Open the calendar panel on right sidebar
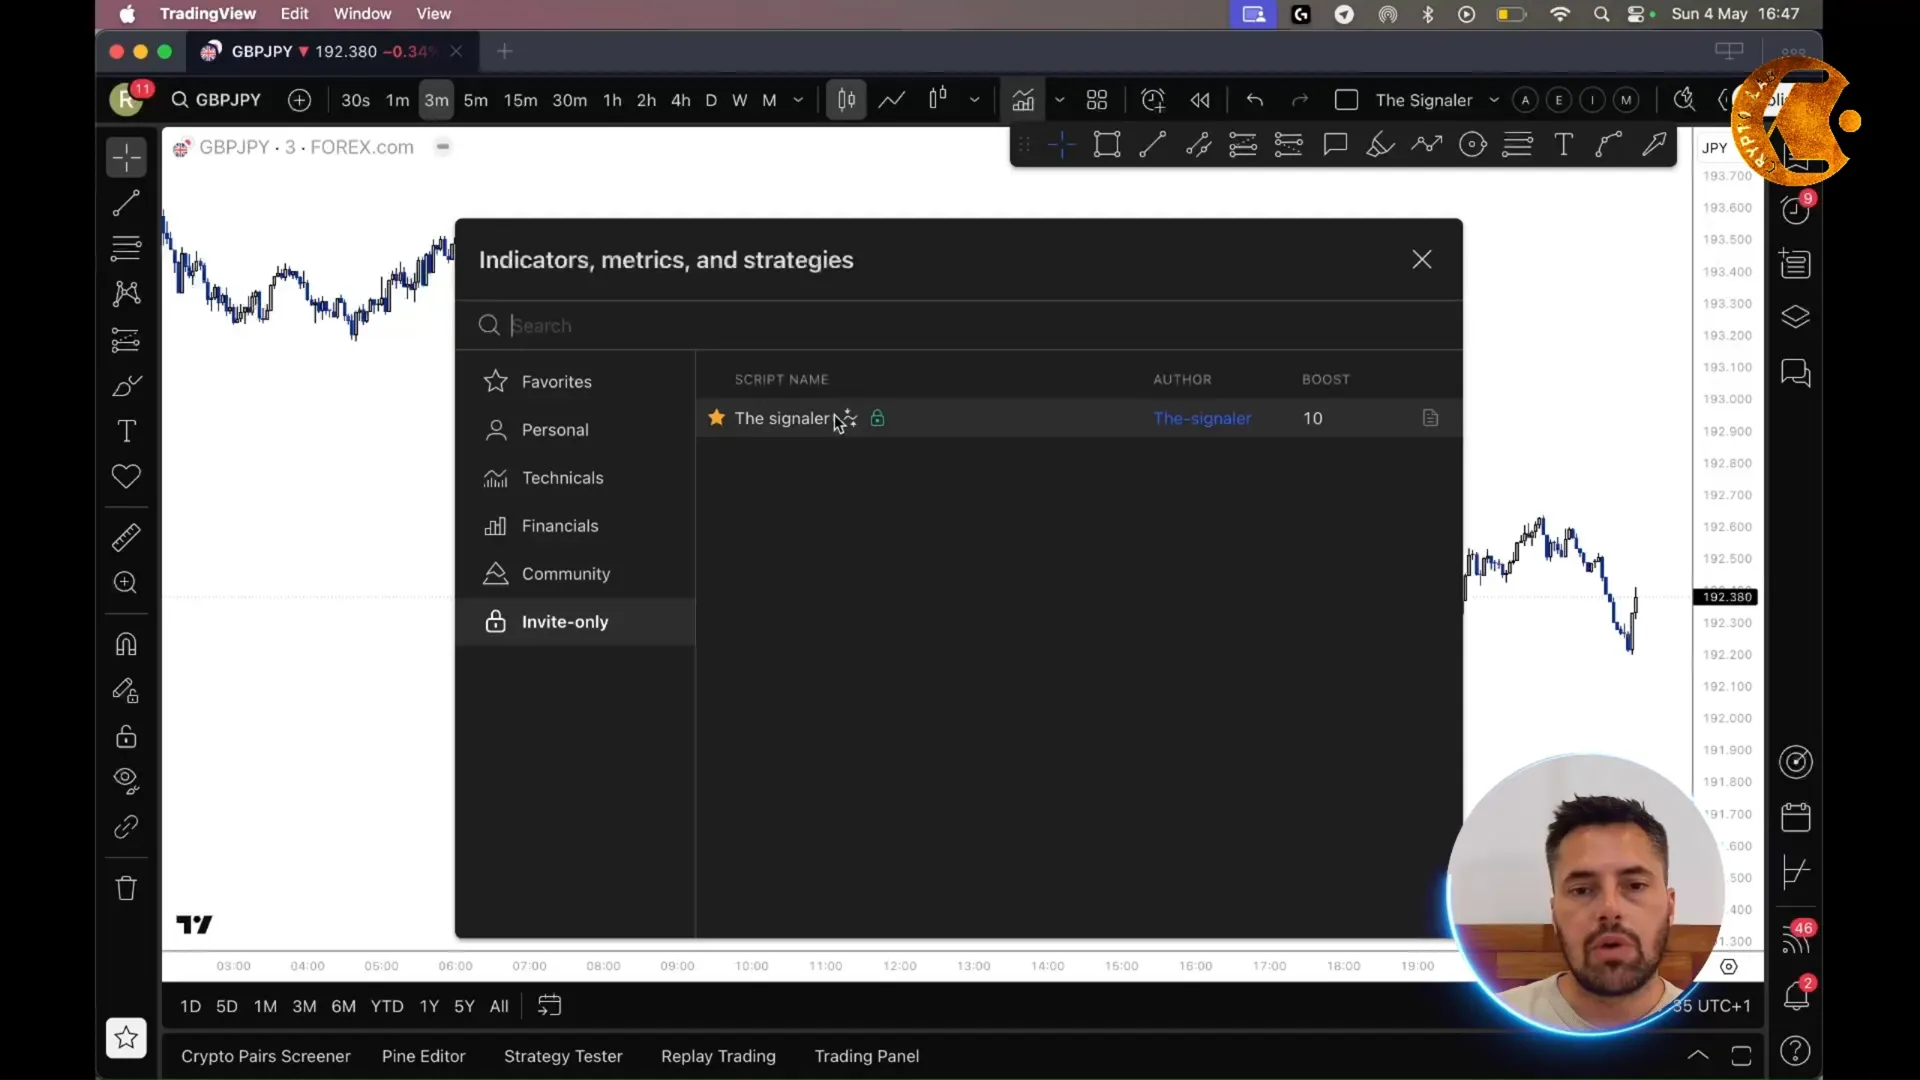This screenshot has height=1080, width=1920. 1796,817
